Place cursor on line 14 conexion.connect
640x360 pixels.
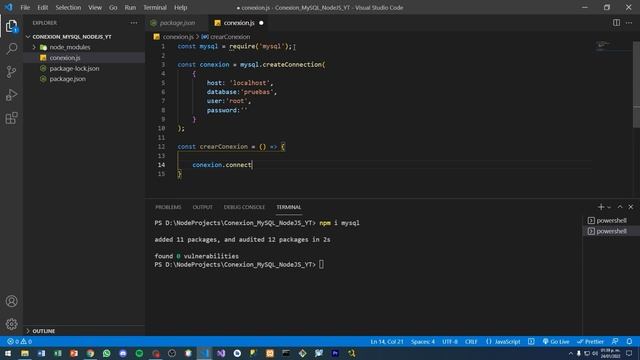pyautogui.click(x=222, y=165)
